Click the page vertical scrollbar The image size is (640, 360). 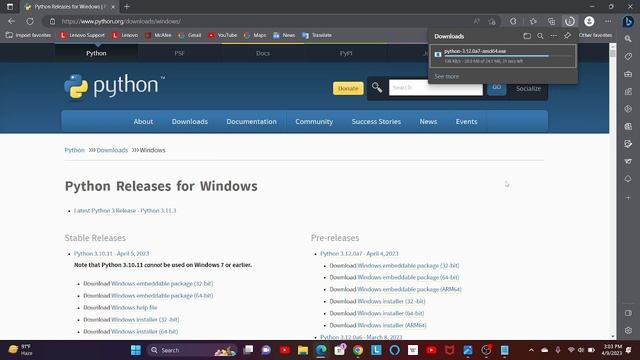click(613, 191)
